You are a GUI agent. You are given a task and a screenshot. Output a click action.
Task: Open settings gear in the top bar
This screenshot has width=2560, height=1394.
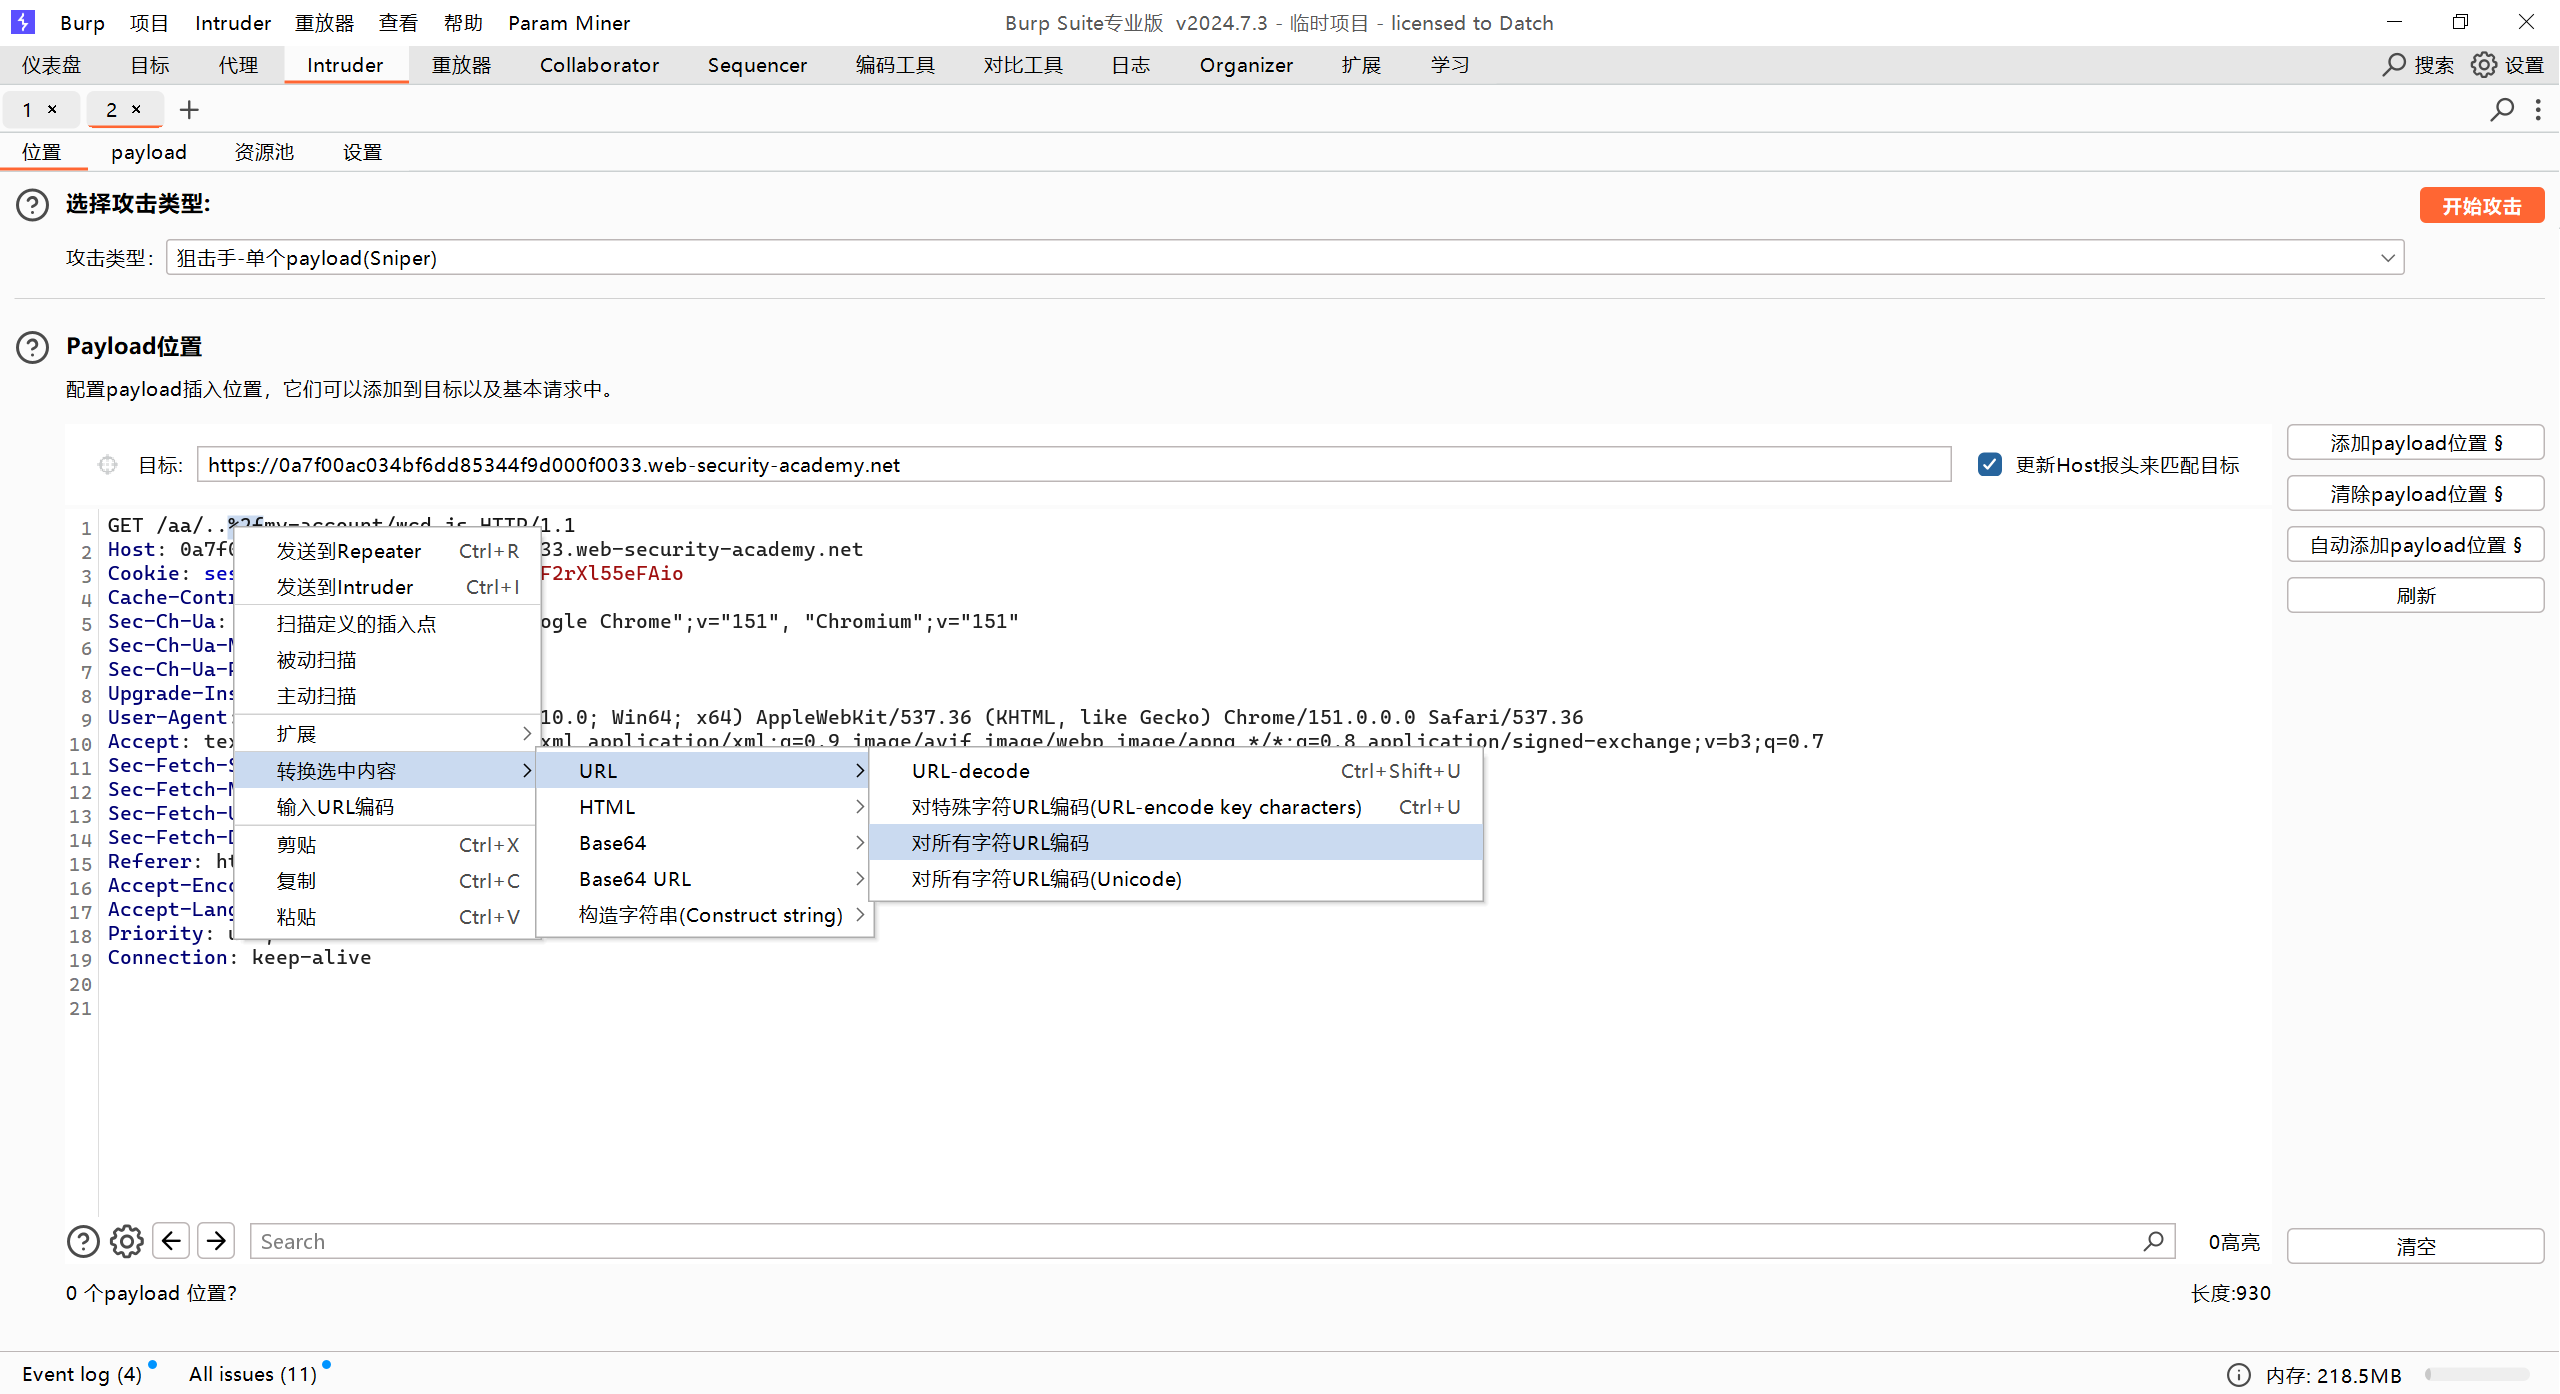coord(2484,65)
